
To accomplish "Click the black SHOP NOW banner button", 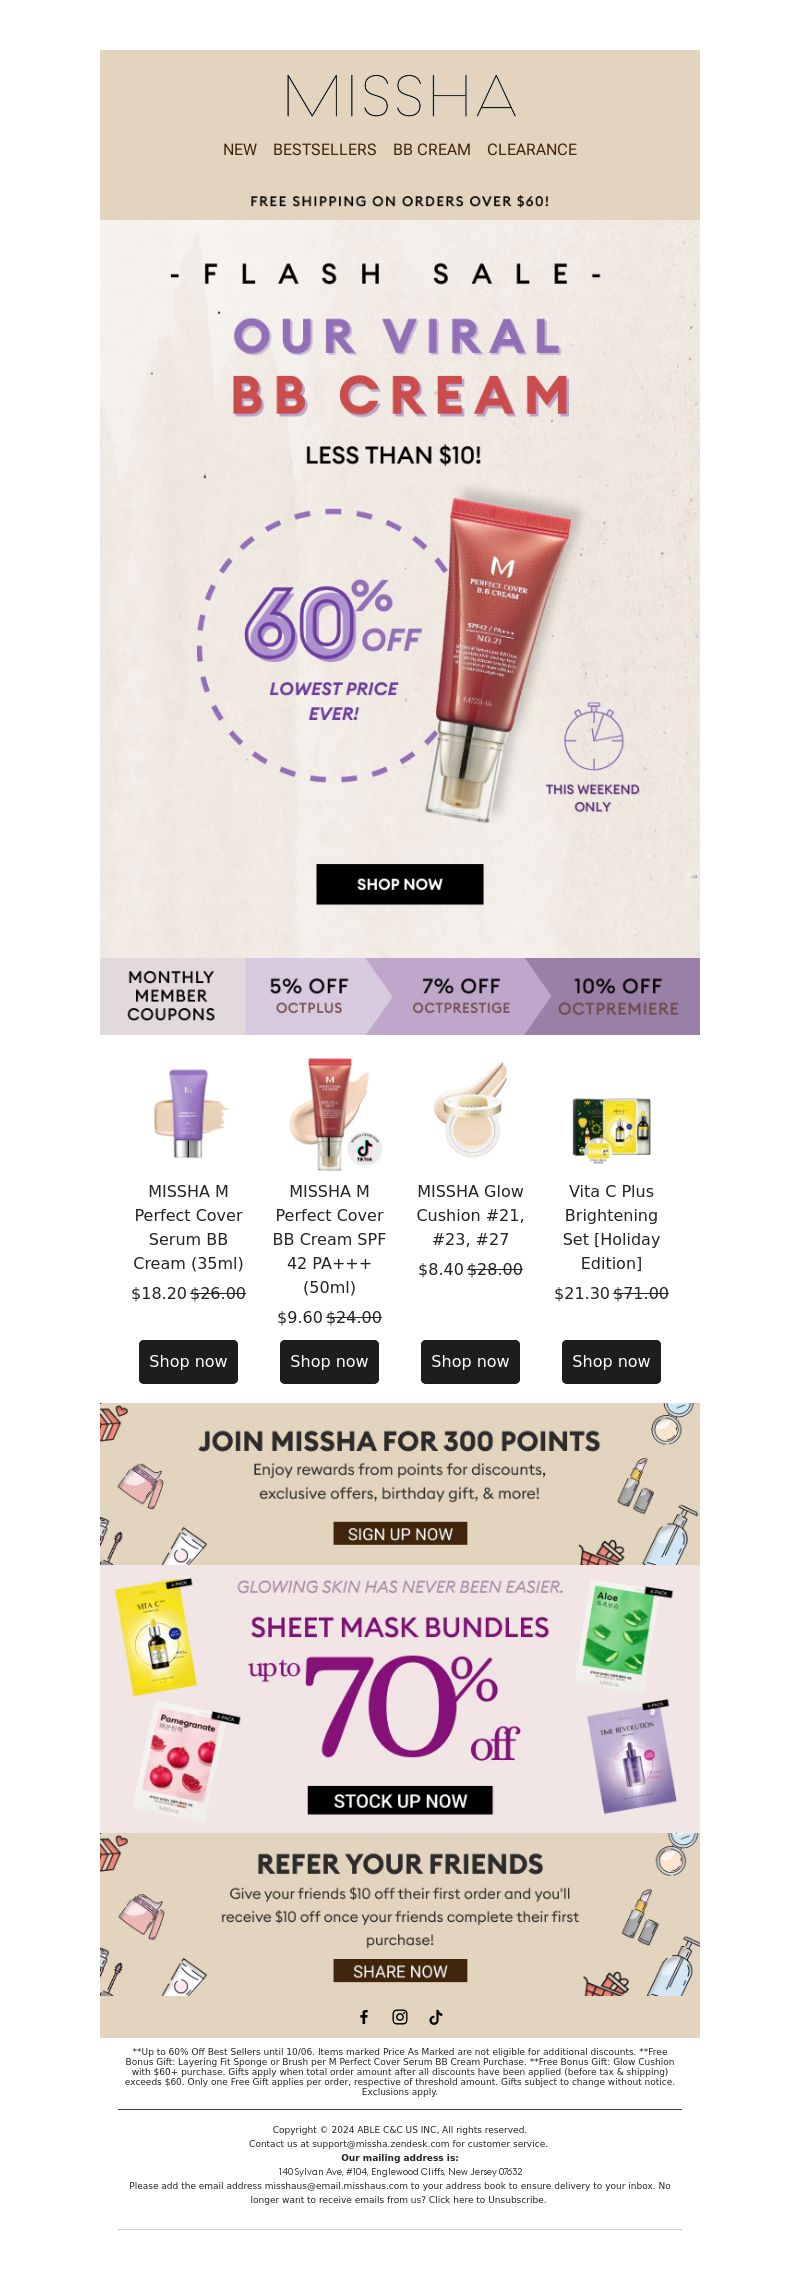I will click(x=400, y=884).
